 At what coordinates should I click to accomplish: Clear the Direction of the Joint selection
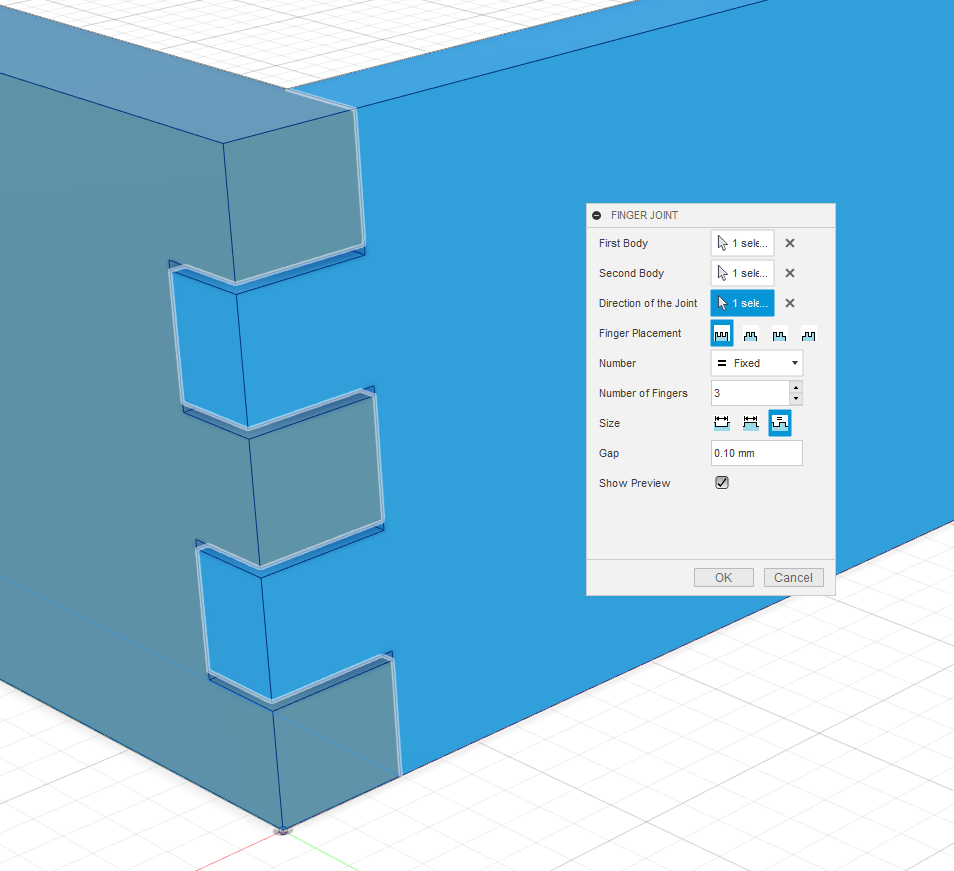[x=789, y=302]
